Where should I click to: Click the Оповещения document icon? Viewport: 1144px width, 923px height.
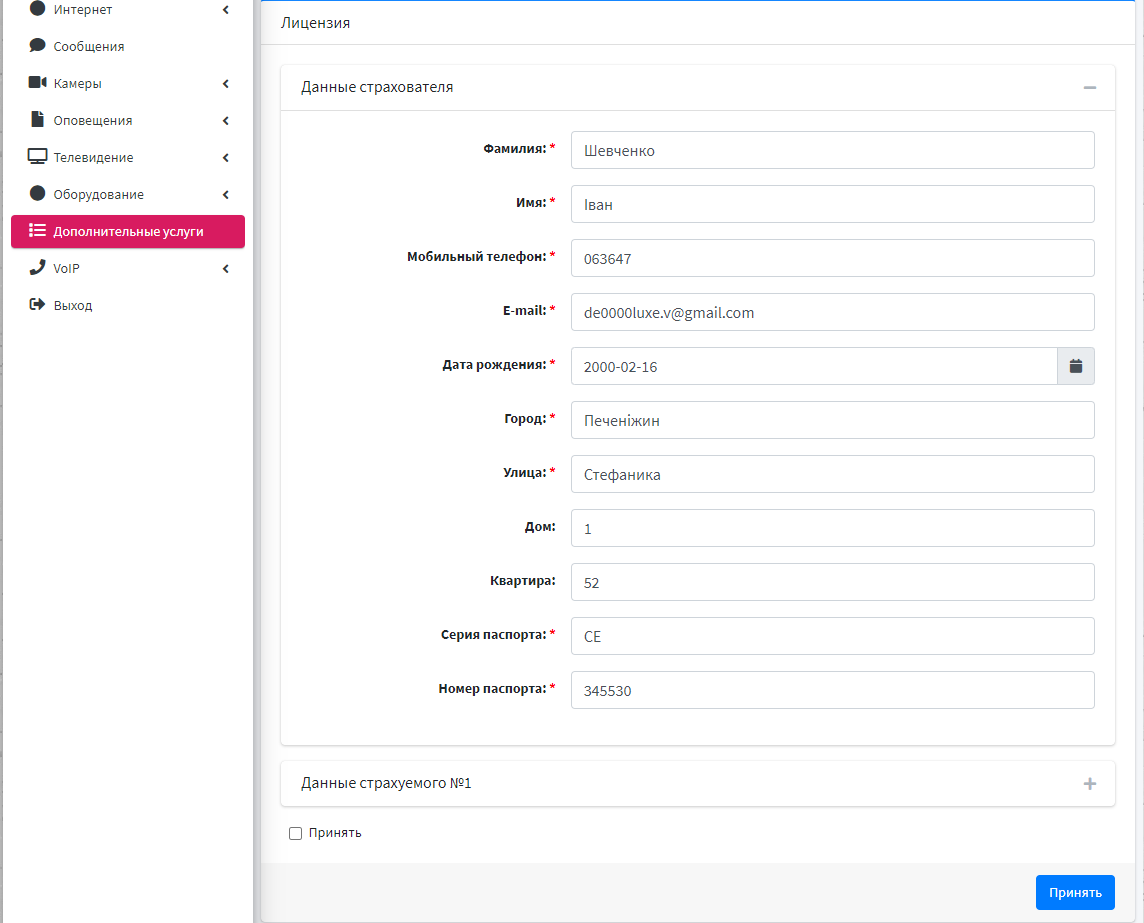[x=37, y=119]
